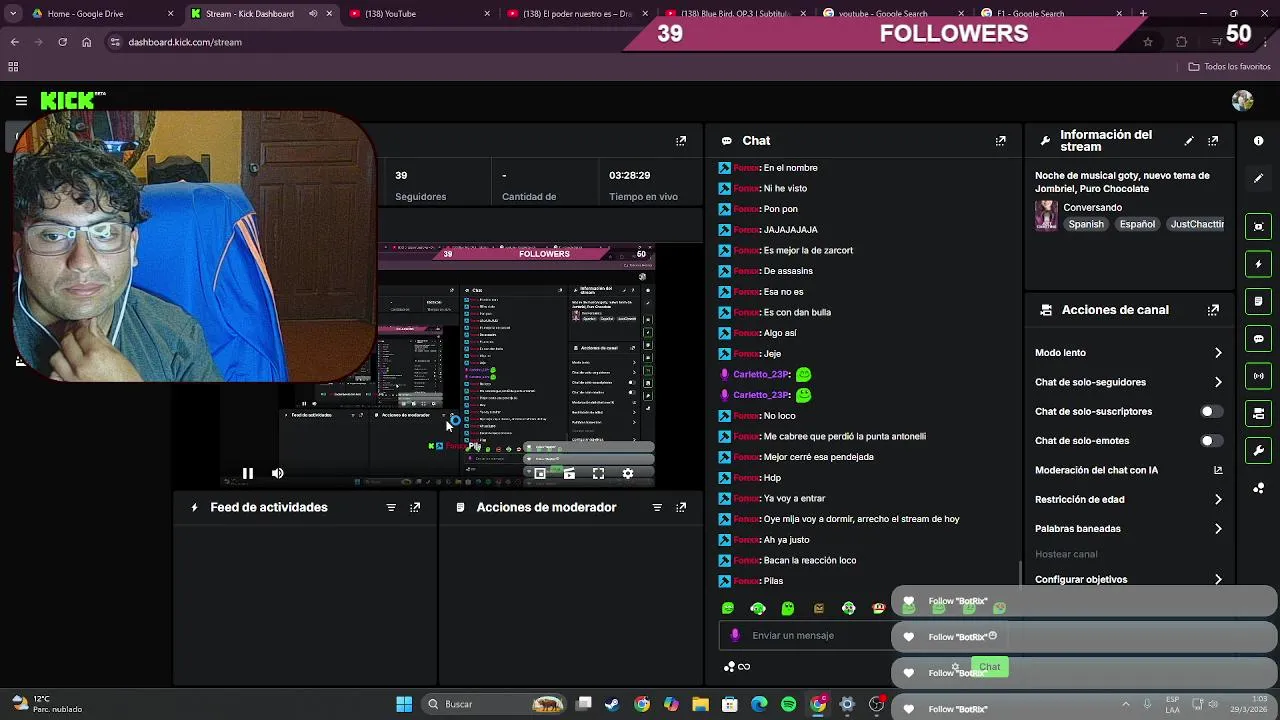Toggle the broadcast signal sidebar icon

1258,376
